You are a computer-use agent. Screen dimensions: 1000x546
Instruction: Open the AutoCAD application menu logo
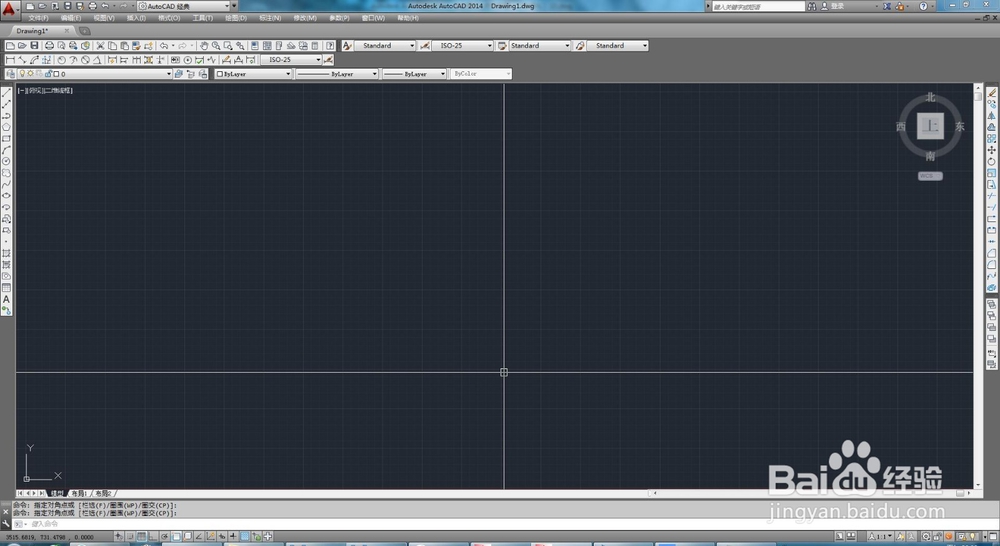[8, 8]
